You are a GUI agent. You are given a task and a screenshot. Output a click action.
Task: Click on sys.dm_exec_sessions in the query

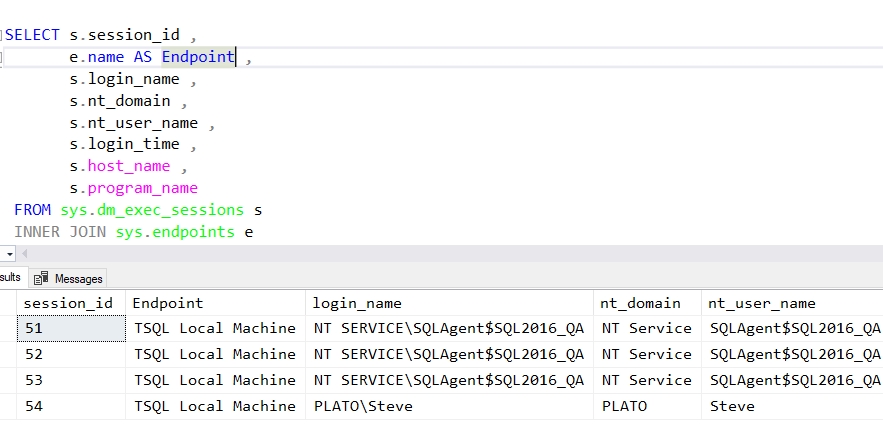point(150,210)
